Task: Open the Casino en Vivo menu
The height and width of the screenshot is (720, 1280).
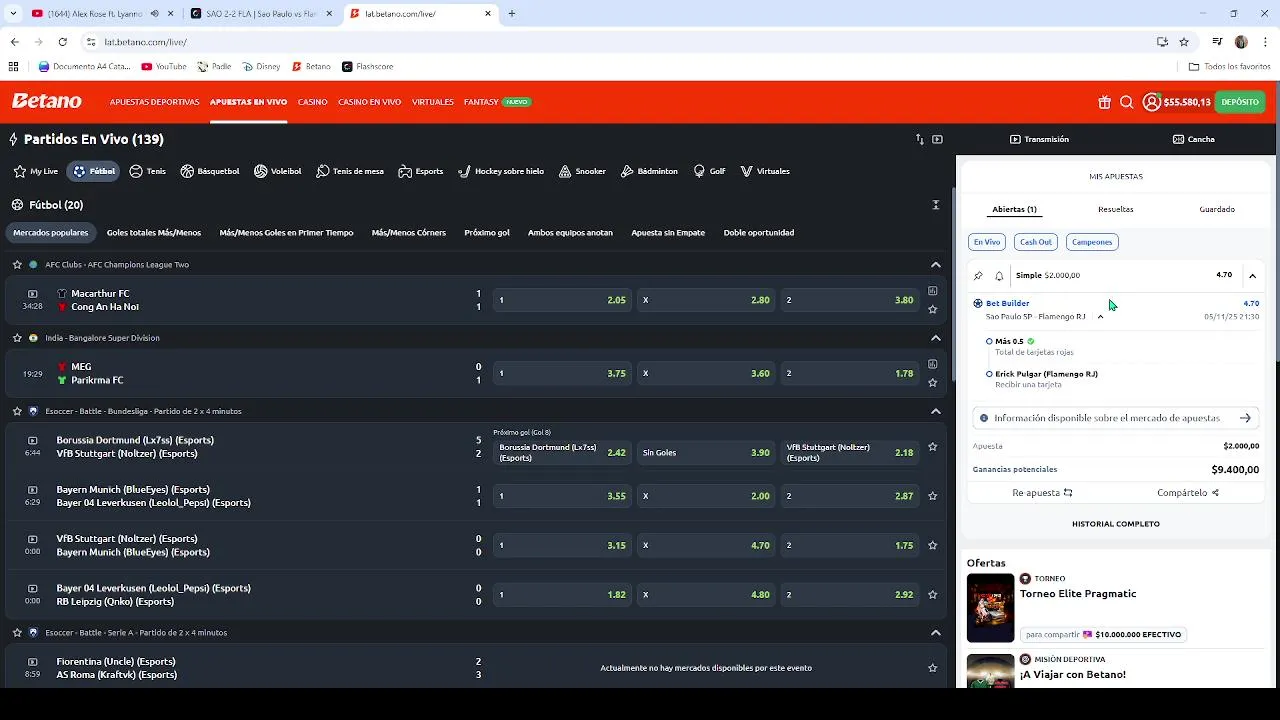Action: (x=369, y=102)
